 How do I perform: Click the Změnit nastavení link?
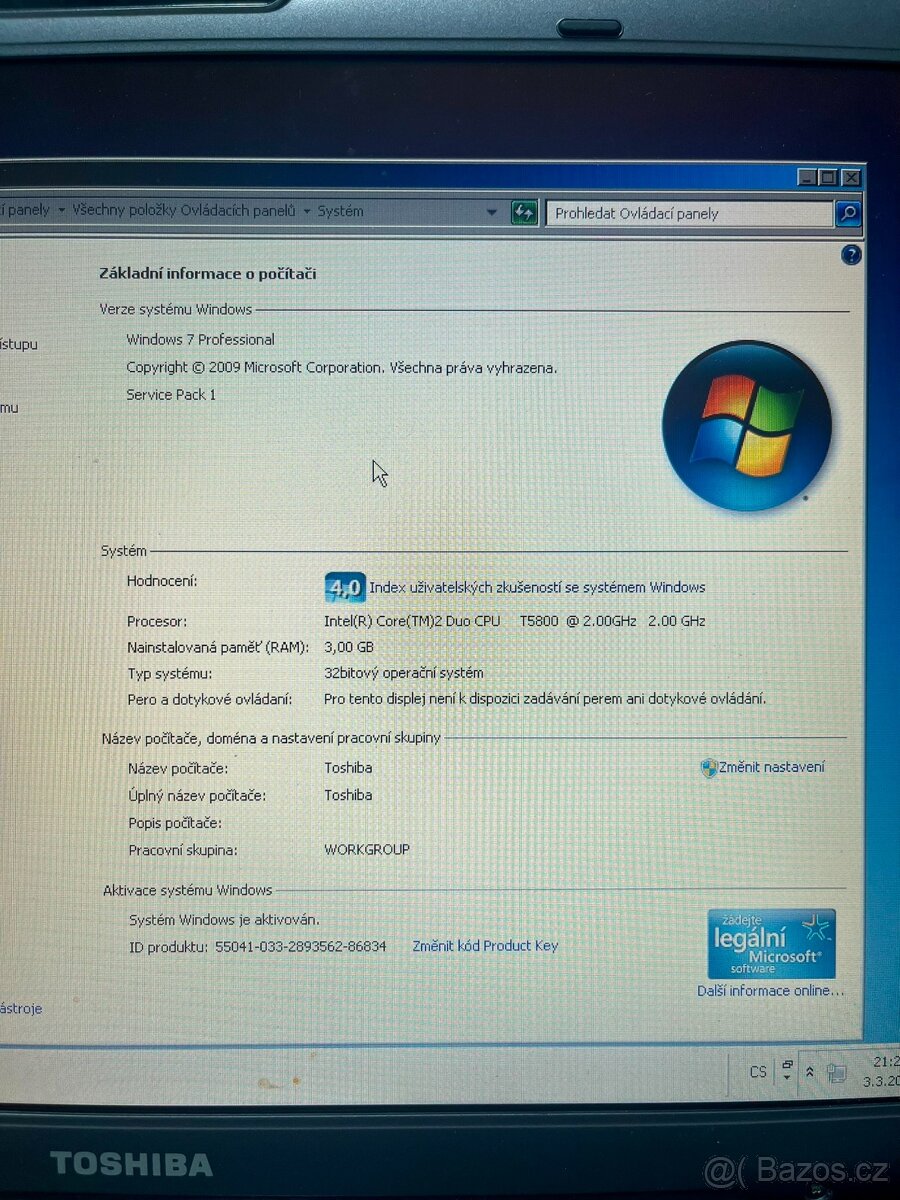coord(772,767)
